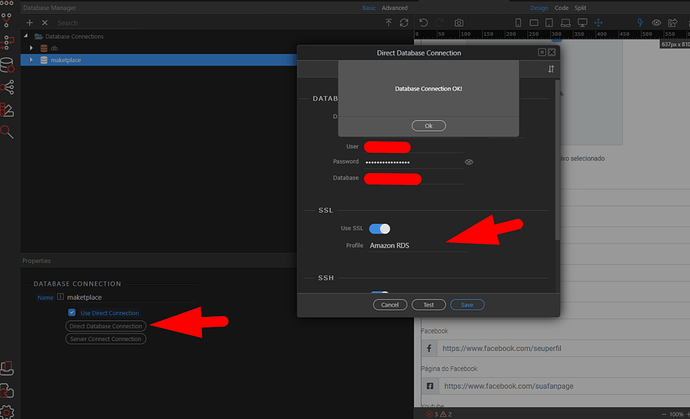
Task: Open the theme/design editor icon in left sidebar
Action: point(7,110)
